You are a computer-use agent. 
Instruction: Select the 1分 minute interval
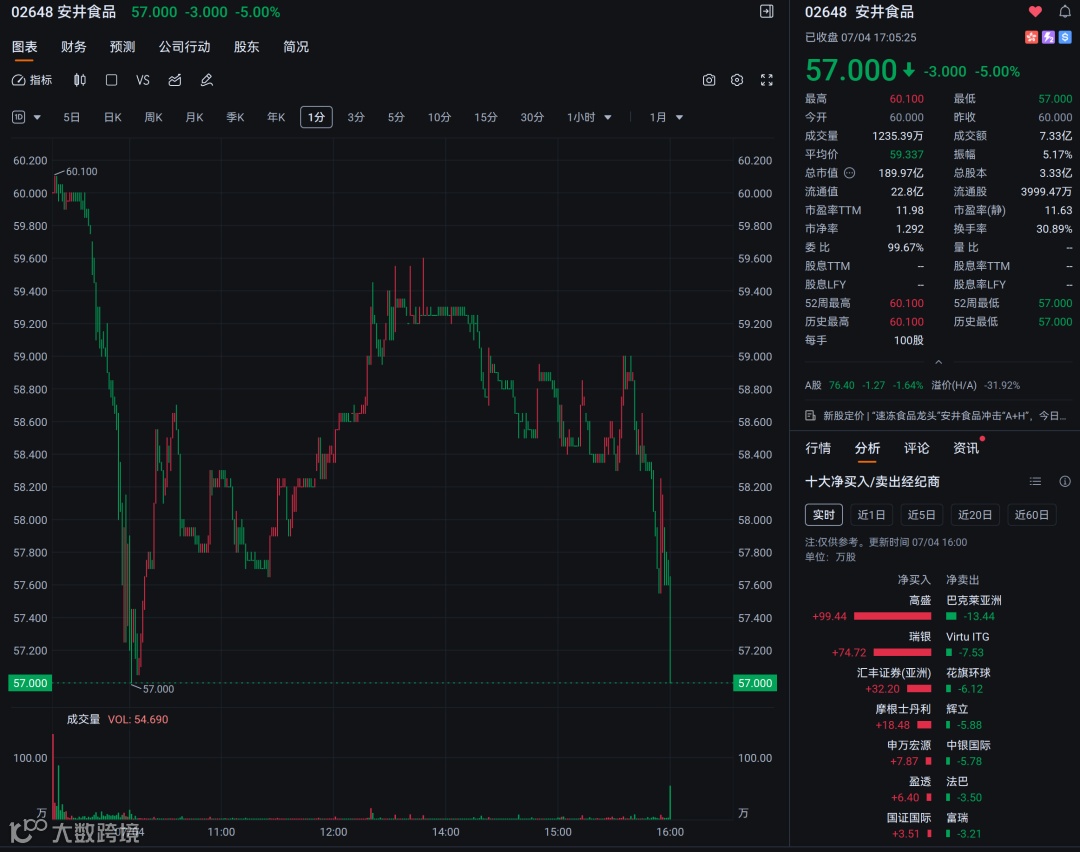tap(316, 117)
